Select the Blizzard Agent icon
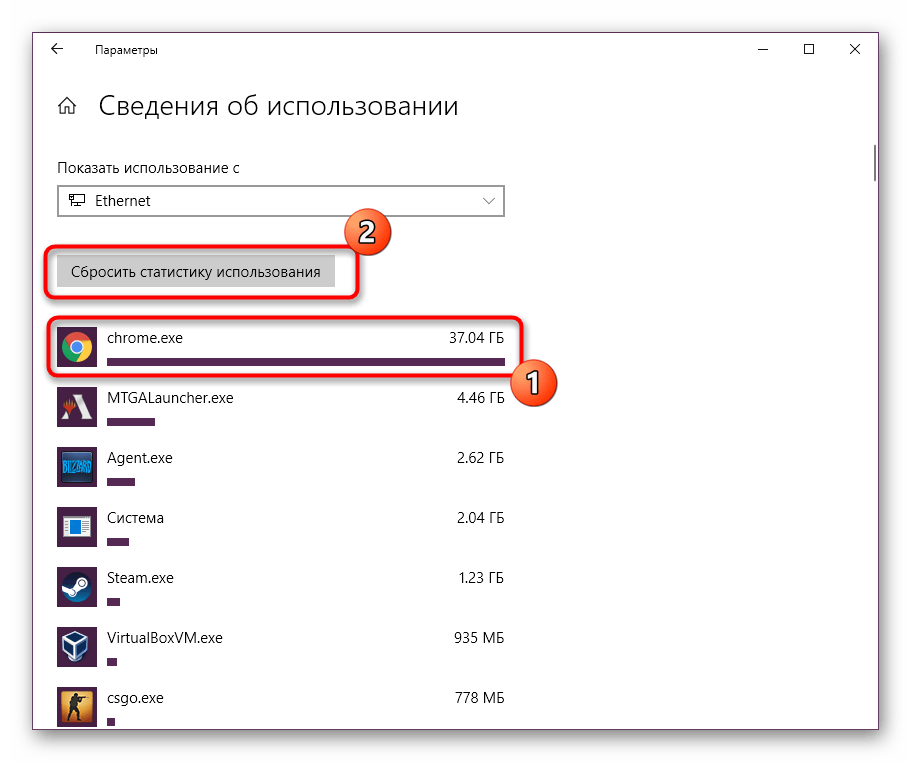Viewport: 911px width, 762px height. 77,467
